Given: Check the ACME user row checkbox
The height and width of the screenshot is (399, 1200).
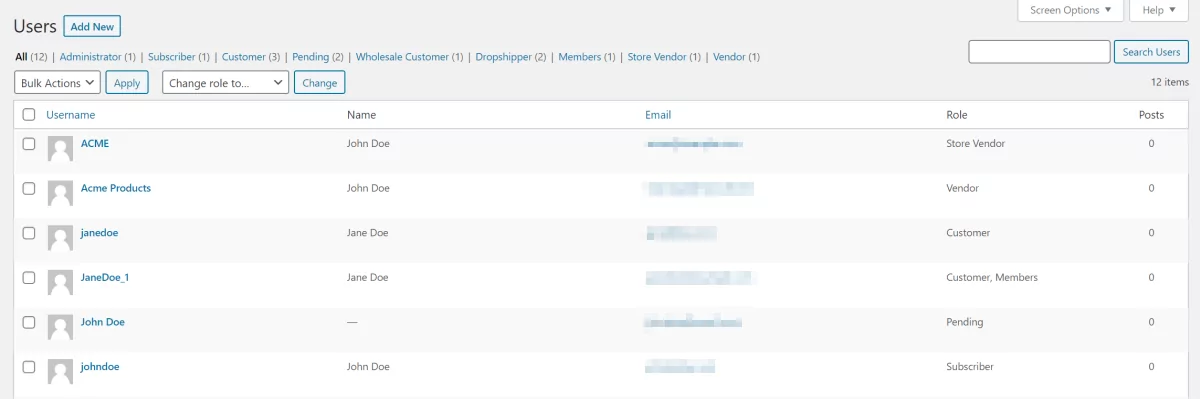Looking at the screenshot, I should pos(29,144).
